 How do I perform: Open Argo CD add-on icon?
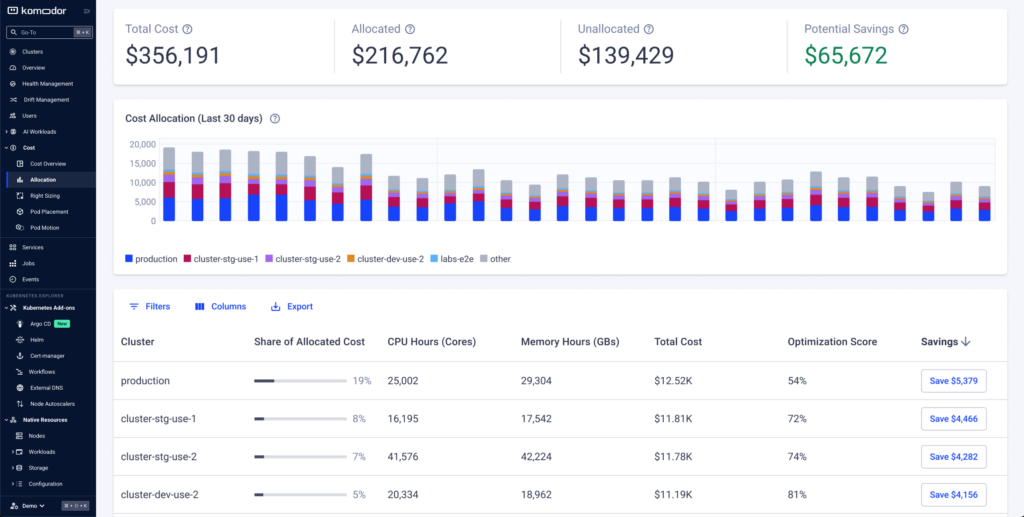(x=20, y=324)
